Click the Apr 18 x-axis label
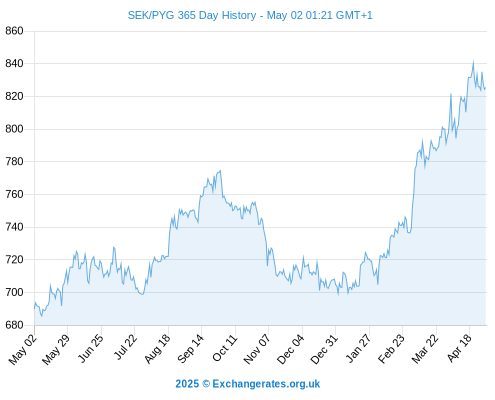This screenshot has height=400, width=495. [459, 348]
